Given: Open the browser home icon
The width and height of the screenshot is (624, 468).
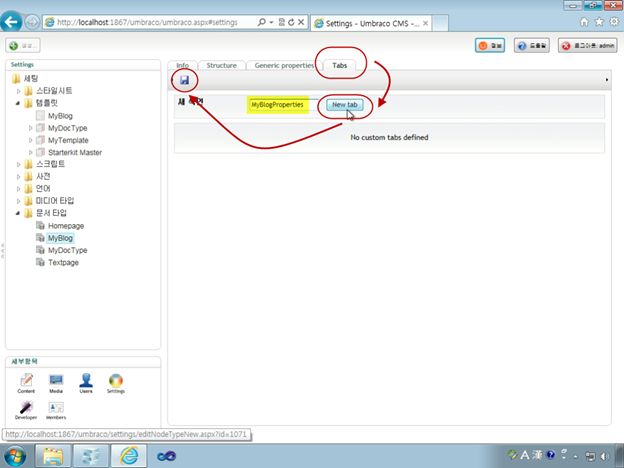Looking at the screenshot, I should pos(584,22).
